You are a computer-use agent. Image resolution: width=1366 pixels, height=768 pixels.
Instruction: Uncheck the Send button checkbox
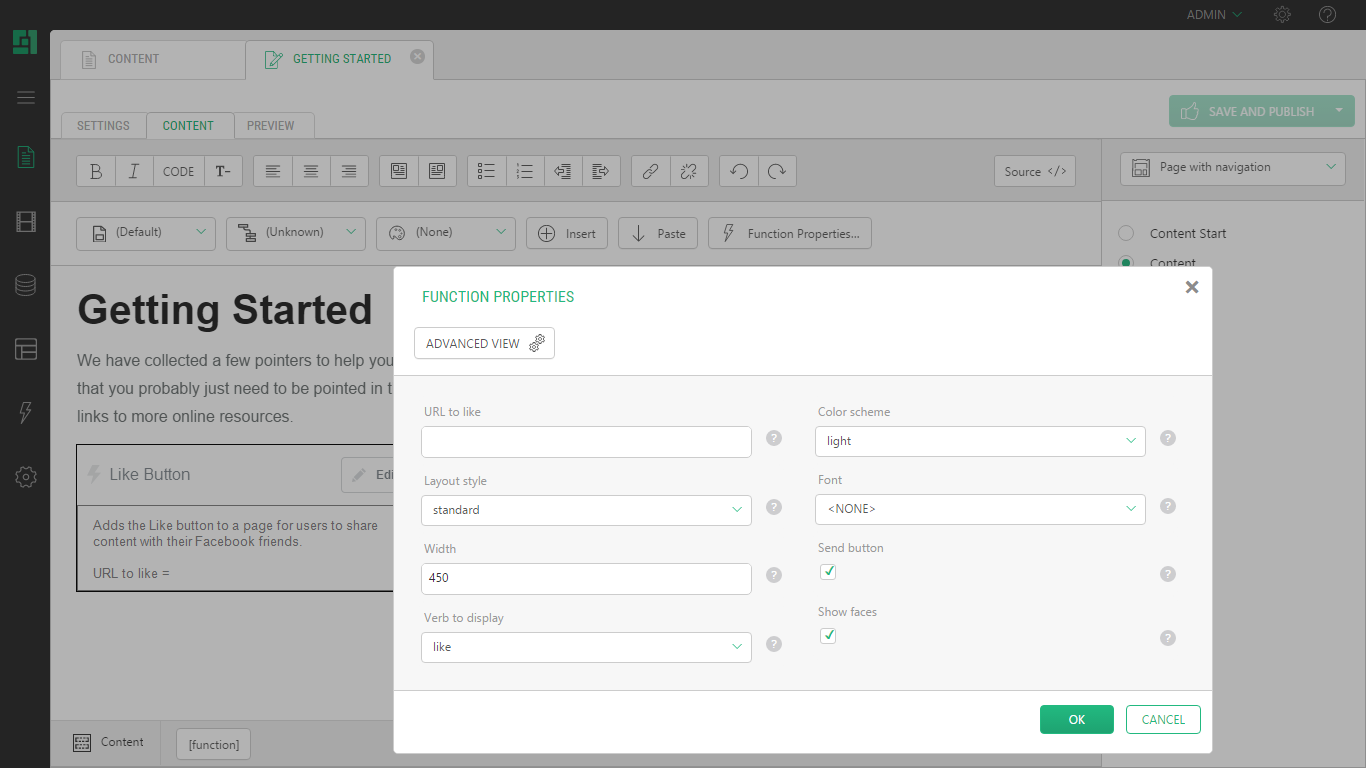click(x=828, y=572)
